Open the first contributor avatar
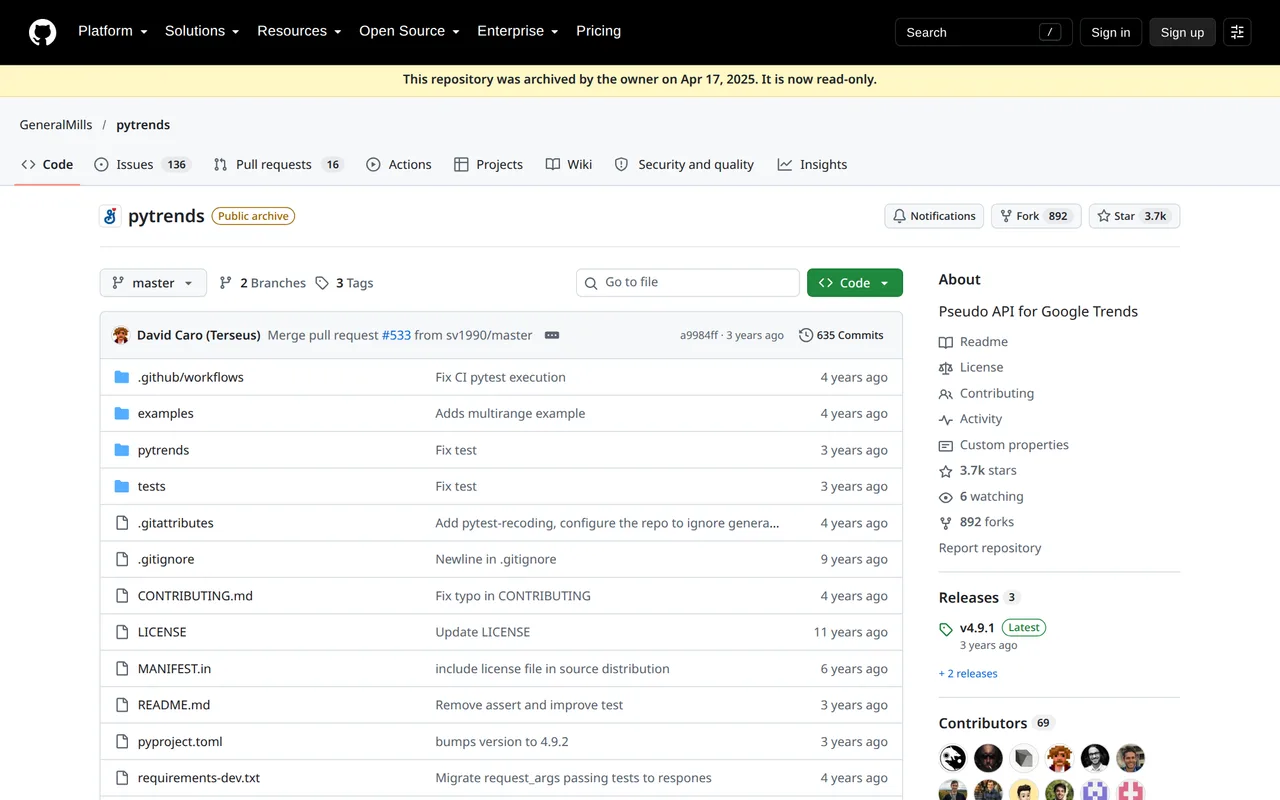This screenshot has height=800, width=1280. (x=953, y=758)
